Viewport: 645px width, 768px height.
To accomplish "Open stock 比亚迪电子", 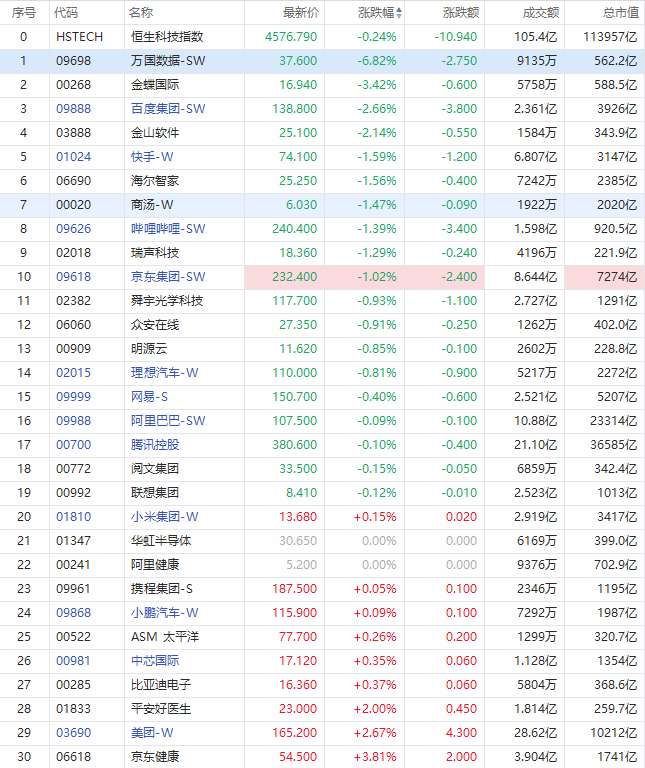I will (x=161, y=685).
